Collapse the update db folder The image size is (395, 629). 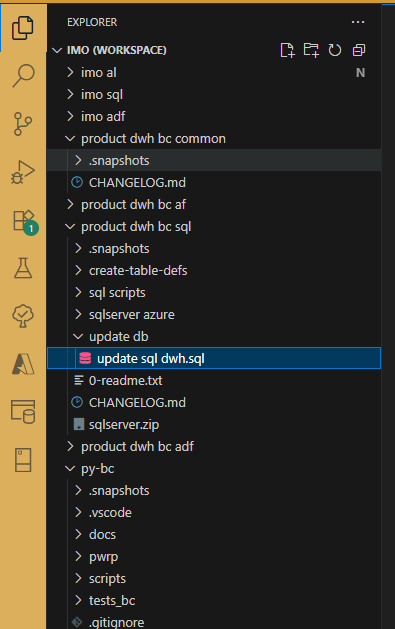78,336
